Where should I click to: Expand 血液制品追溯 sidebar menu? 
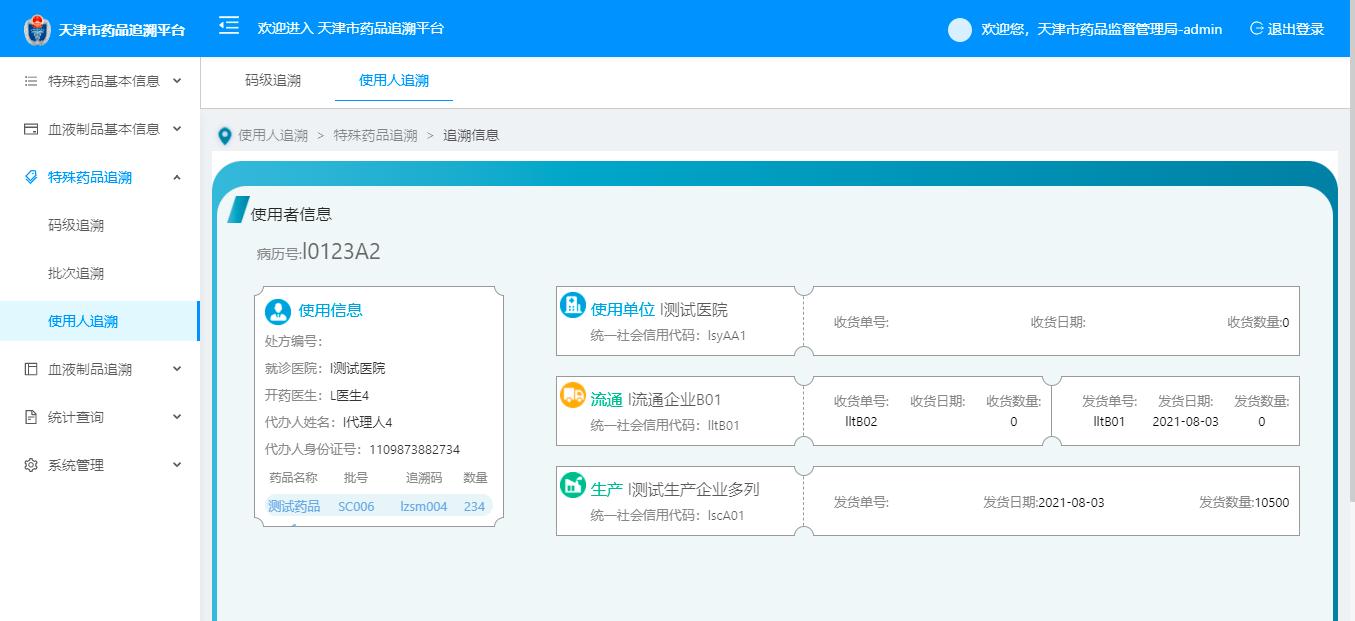coord(100,369)
